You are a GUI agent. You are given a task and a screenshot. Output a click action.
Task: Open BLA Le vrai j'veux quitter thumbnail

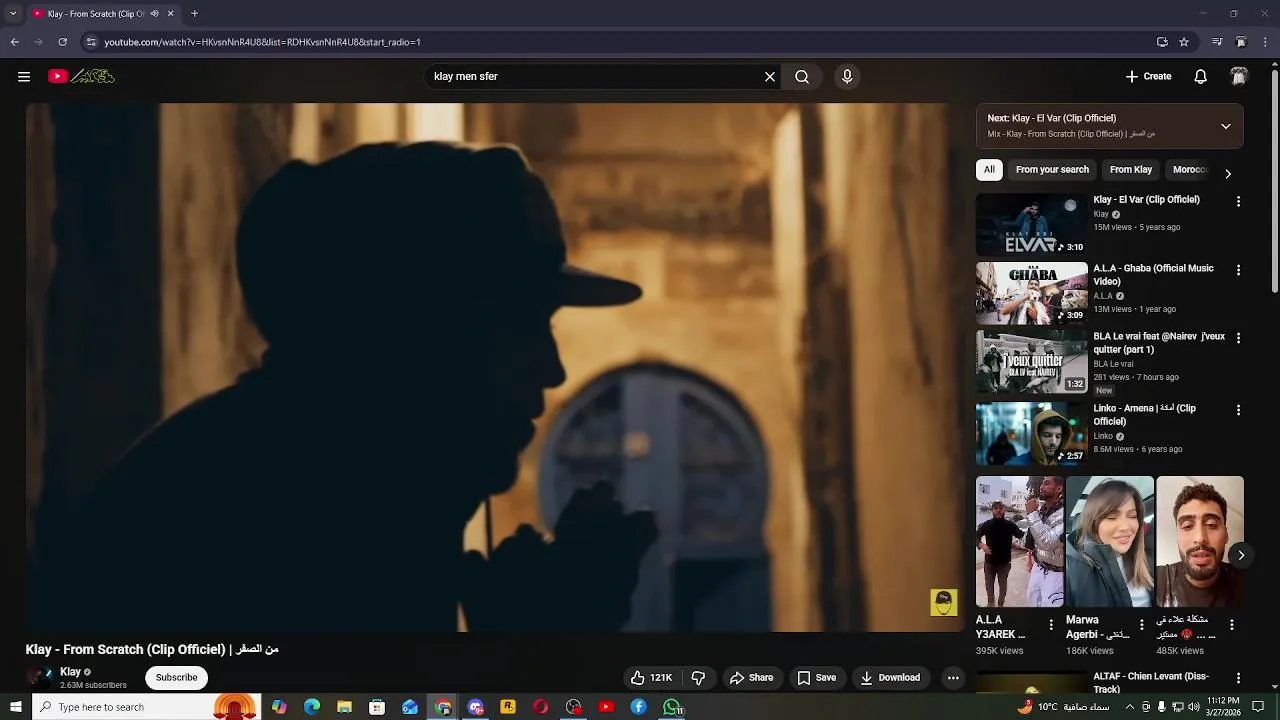click(1031, 362)
